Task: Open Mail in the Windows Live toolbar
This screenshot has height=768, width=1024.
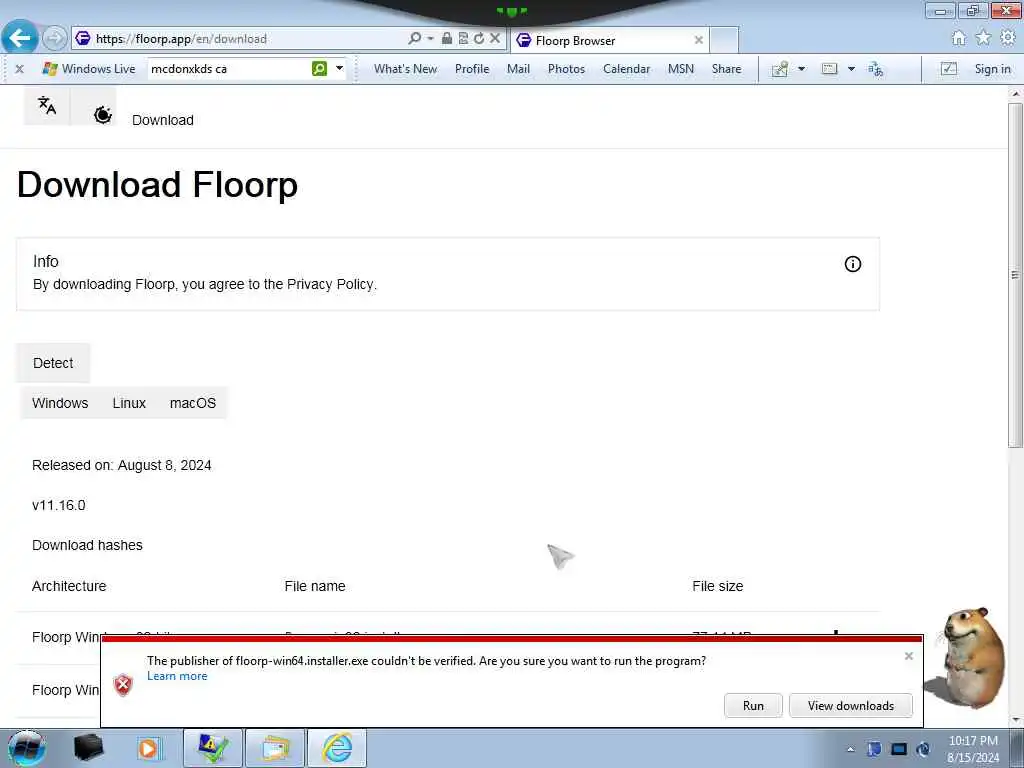Action: coord(519,69)
